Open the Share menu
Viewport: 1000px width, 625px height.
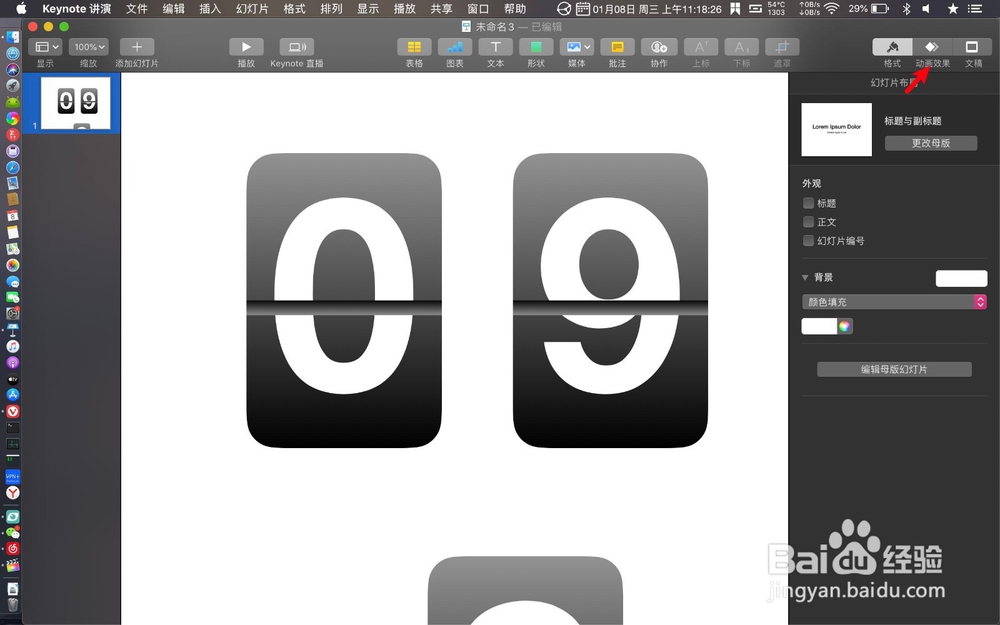click(x=441, y=8)
